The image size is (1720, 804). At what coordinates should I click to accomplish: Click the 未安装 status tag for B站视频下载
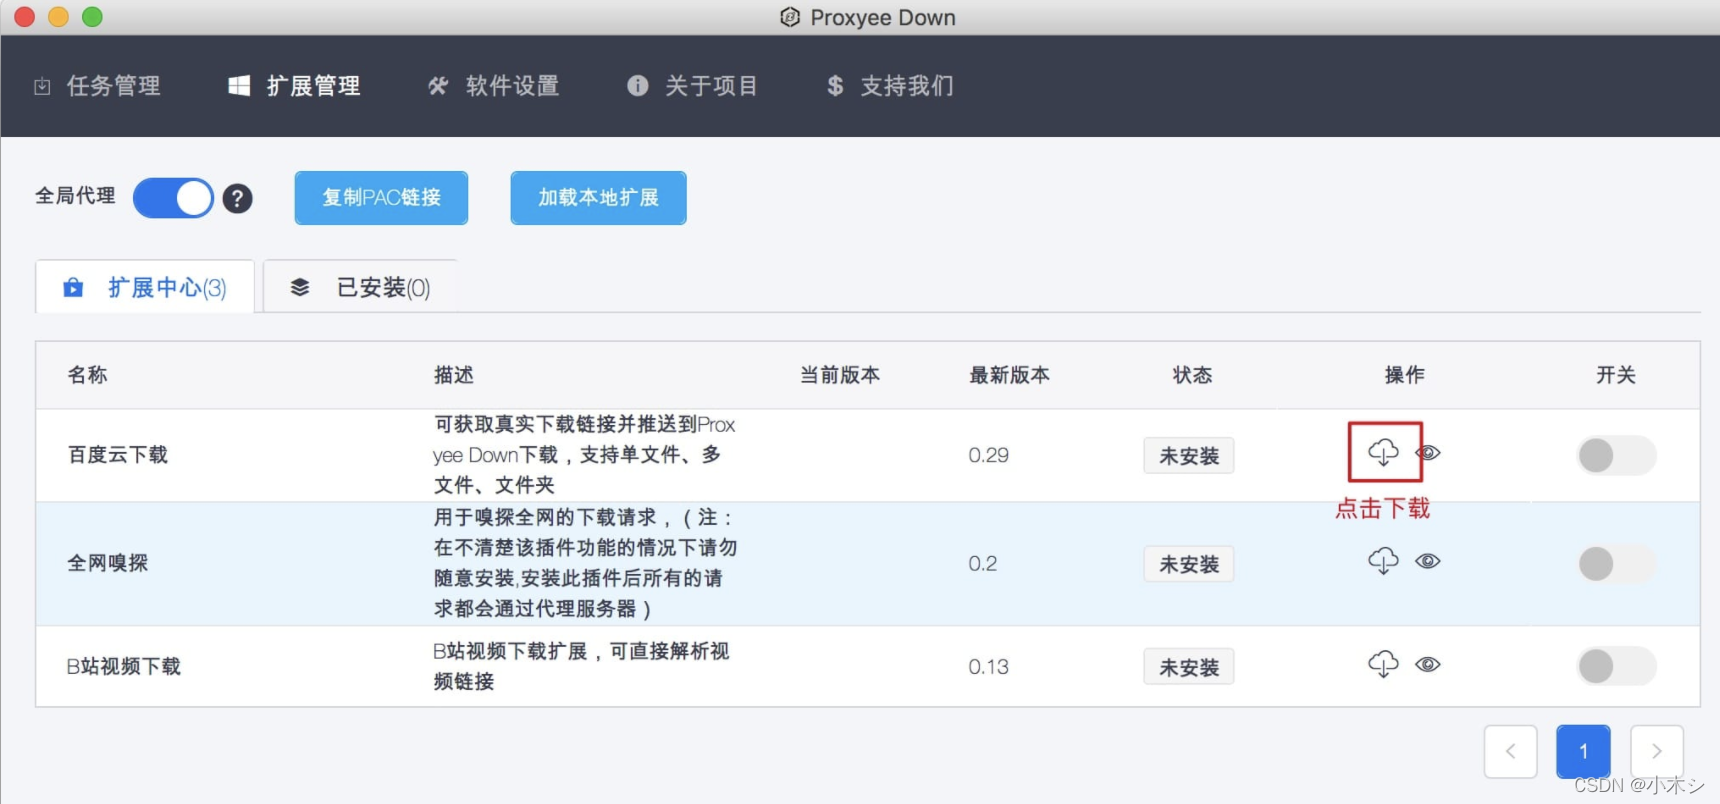[x=1189, y=667]
